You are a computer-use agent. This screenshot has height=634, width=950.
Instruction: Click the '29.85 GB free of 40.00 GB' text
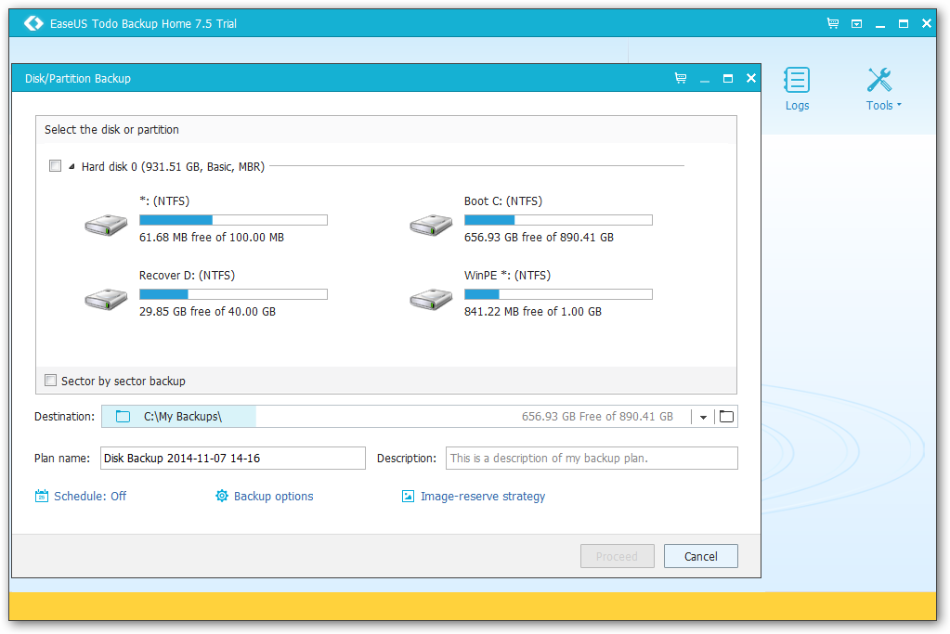click(x=207, y=311)
